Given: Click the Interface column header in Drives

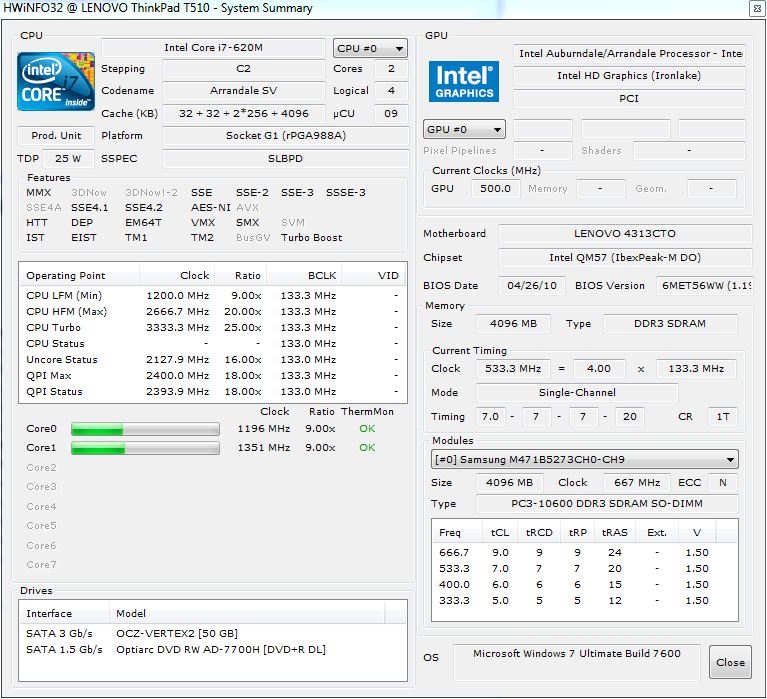Looking at the screenshot, I should [64, 613].
